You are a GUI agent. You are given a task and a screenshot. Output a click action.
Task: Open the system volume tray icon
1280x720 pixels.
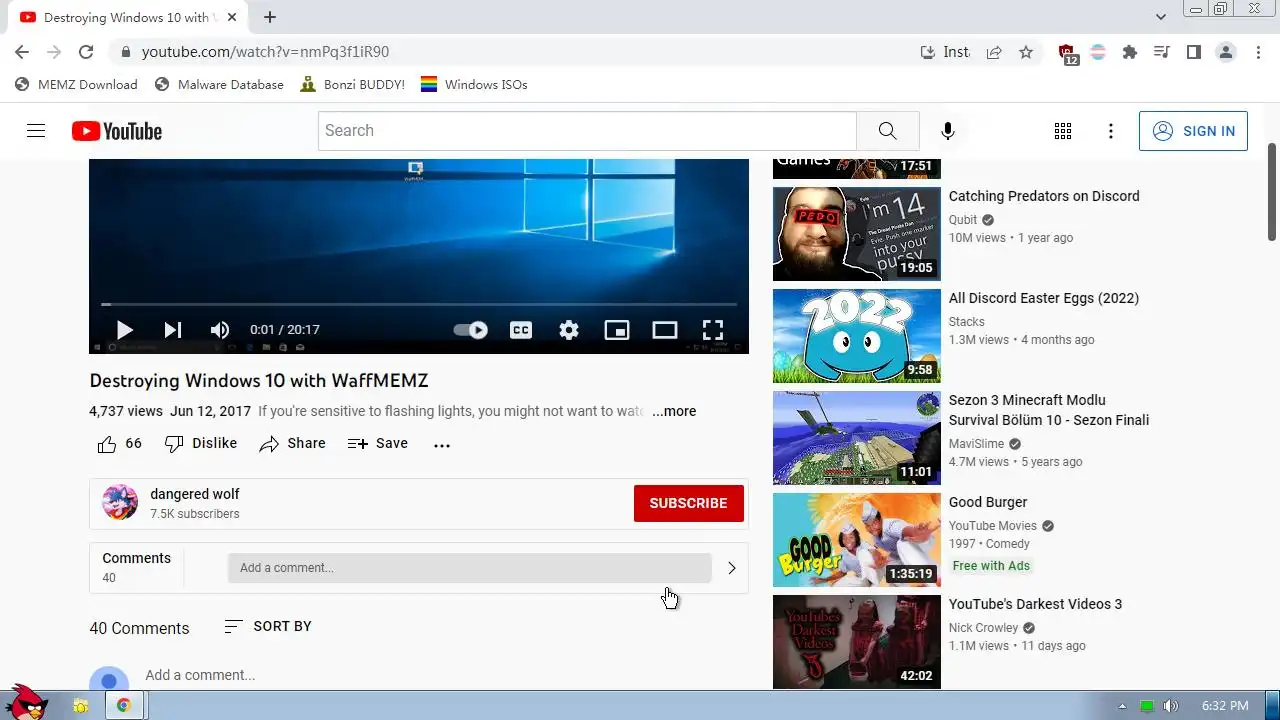1171,706
